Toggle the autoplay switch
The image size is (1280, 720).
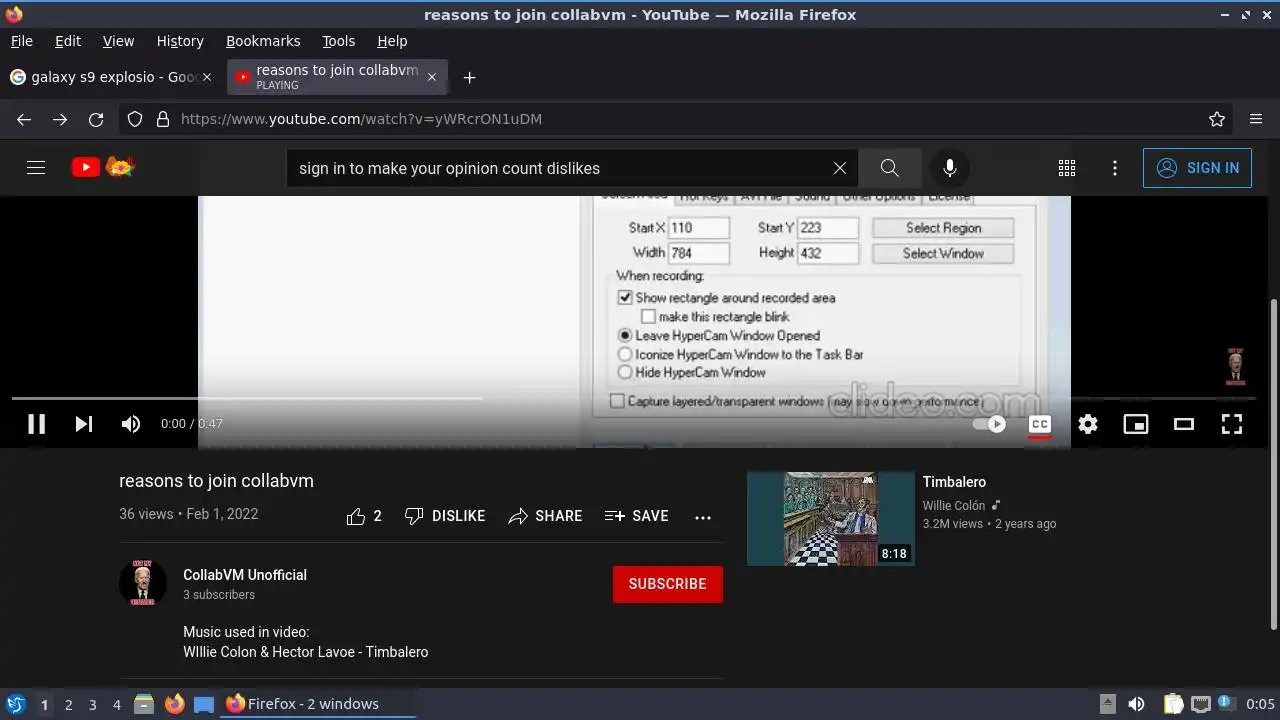989,424
